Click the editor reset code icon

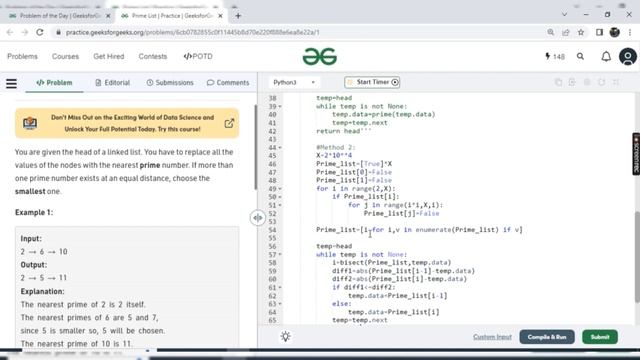(x=602, y=82)
